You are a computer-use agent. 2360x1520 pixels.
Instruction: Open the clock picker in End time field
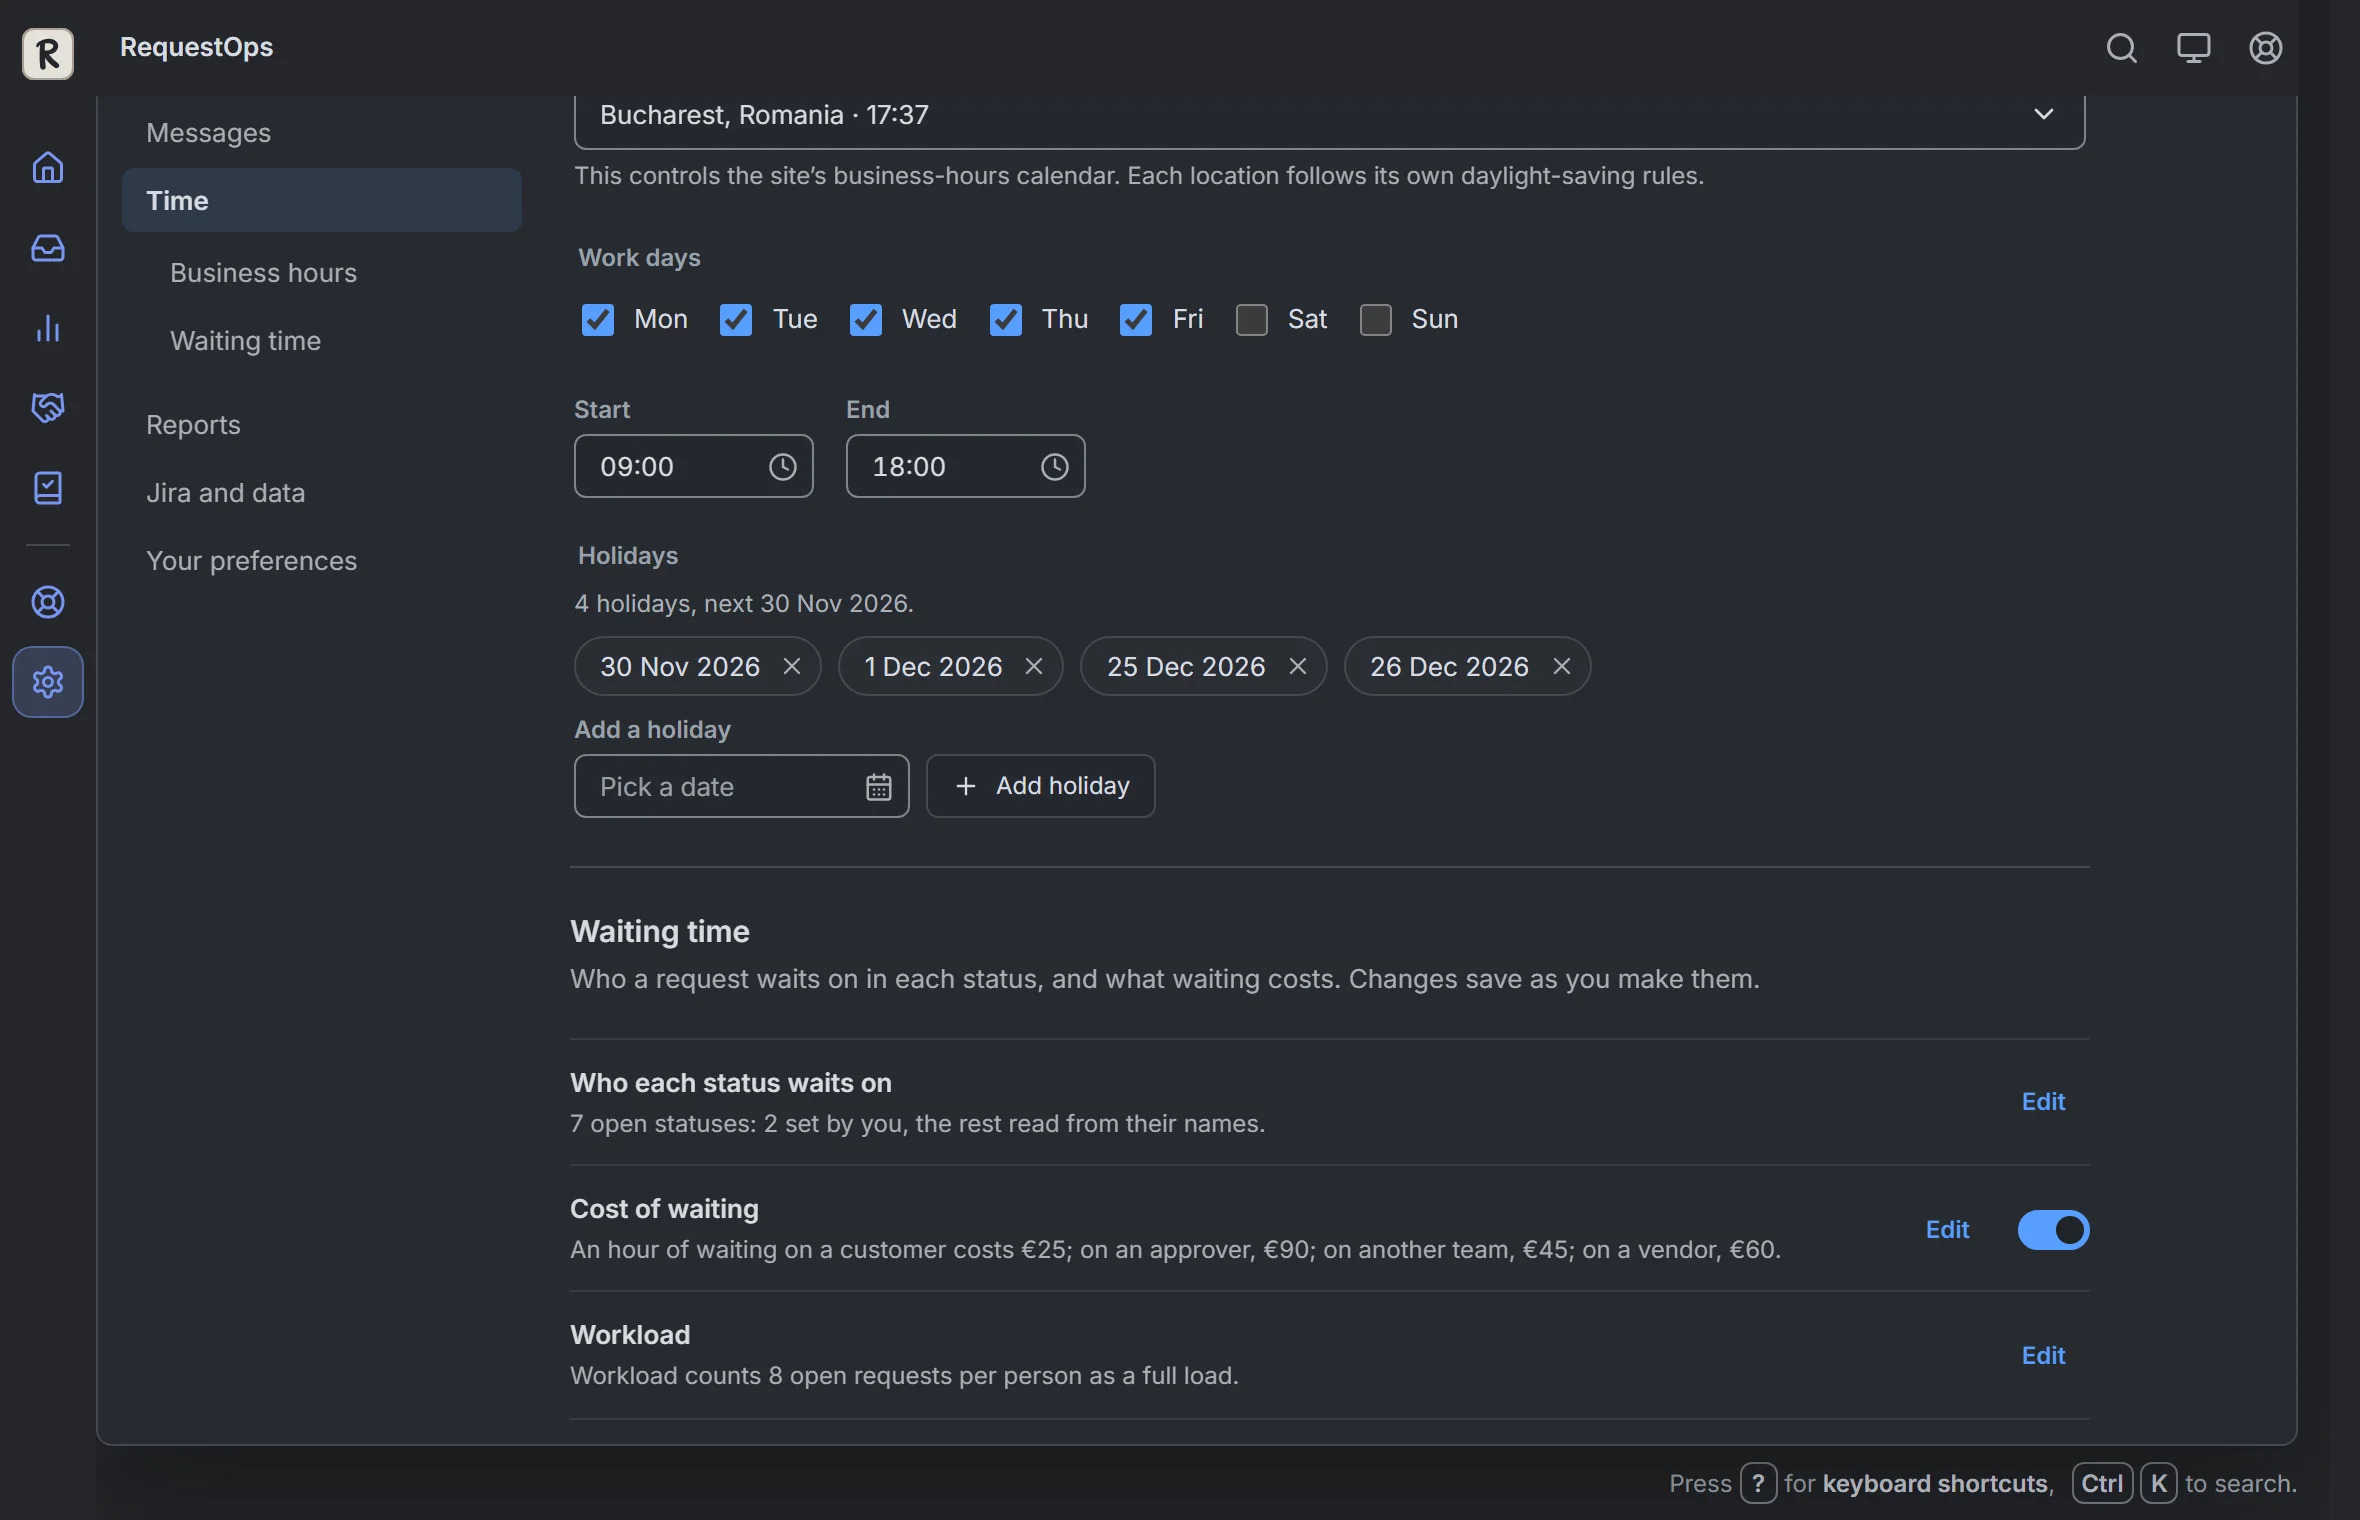(1054, 467)
